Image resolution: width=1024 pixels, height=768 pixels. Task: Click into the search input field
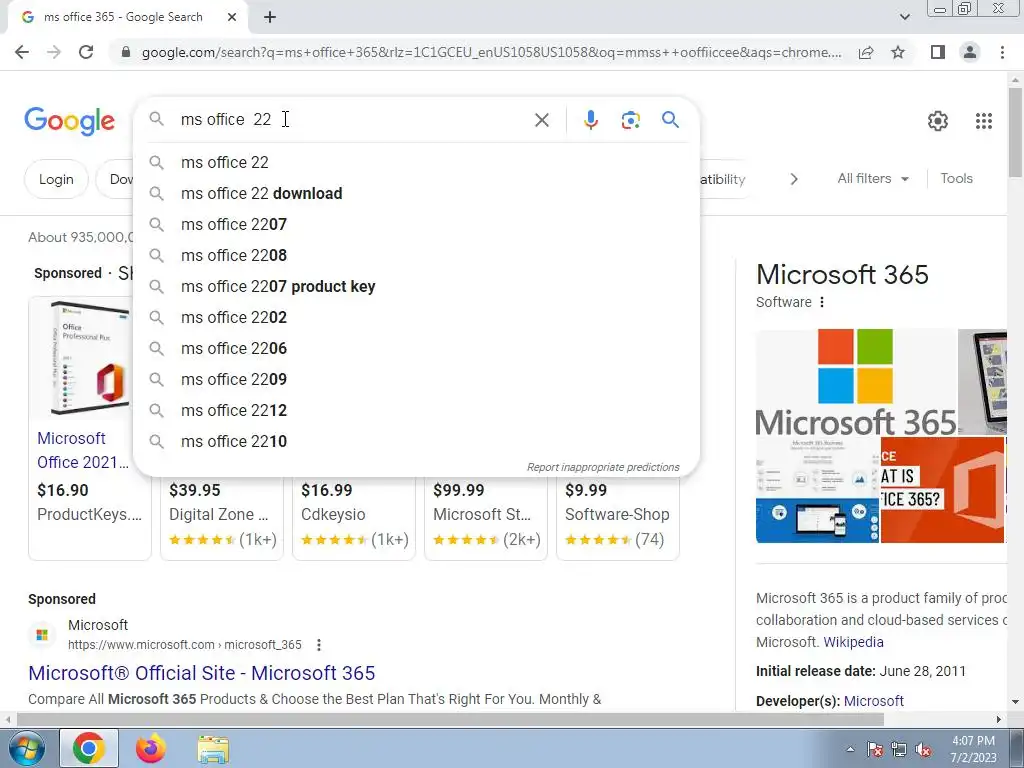[353, 120]
